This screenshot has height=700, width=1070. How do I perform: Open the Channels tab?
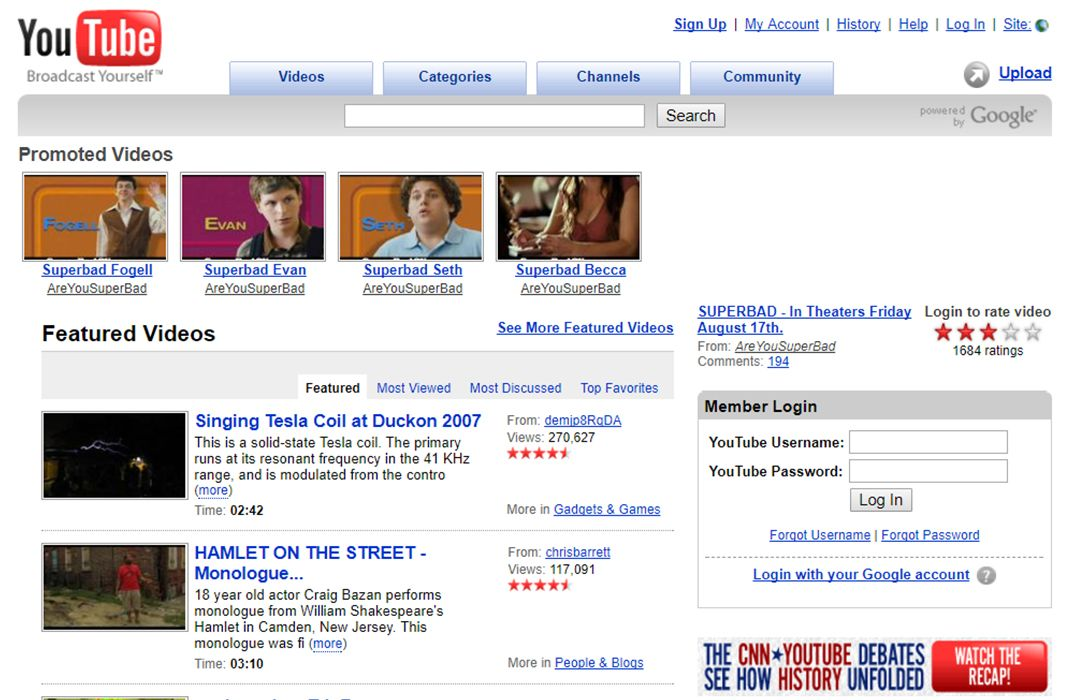point(608,77)
